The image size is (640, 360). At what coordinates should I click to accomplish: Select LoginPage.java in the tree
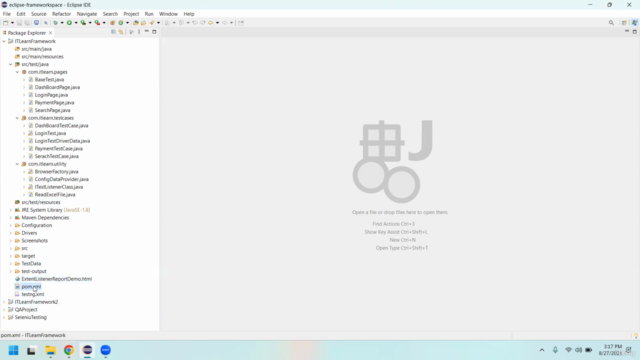(51, 95)
